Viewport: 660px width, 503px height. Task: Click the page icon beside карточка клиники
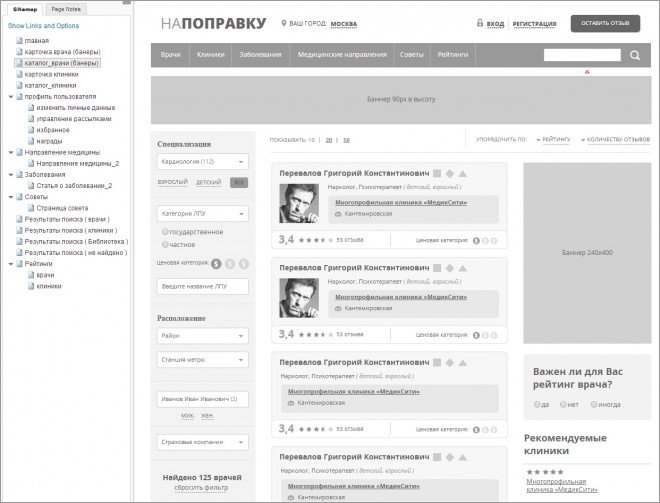[x=19, y=74]
